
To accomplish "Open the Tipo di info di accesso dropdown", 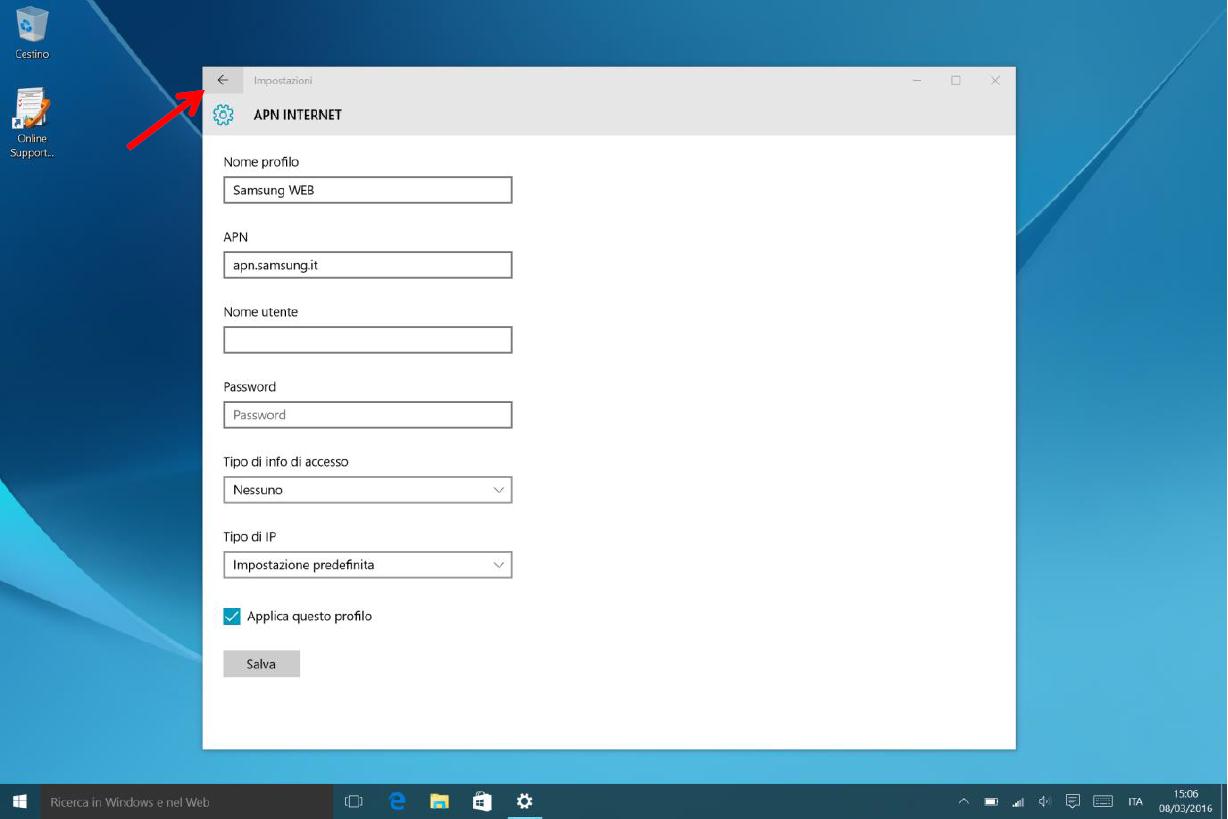I will pos(368,490).
